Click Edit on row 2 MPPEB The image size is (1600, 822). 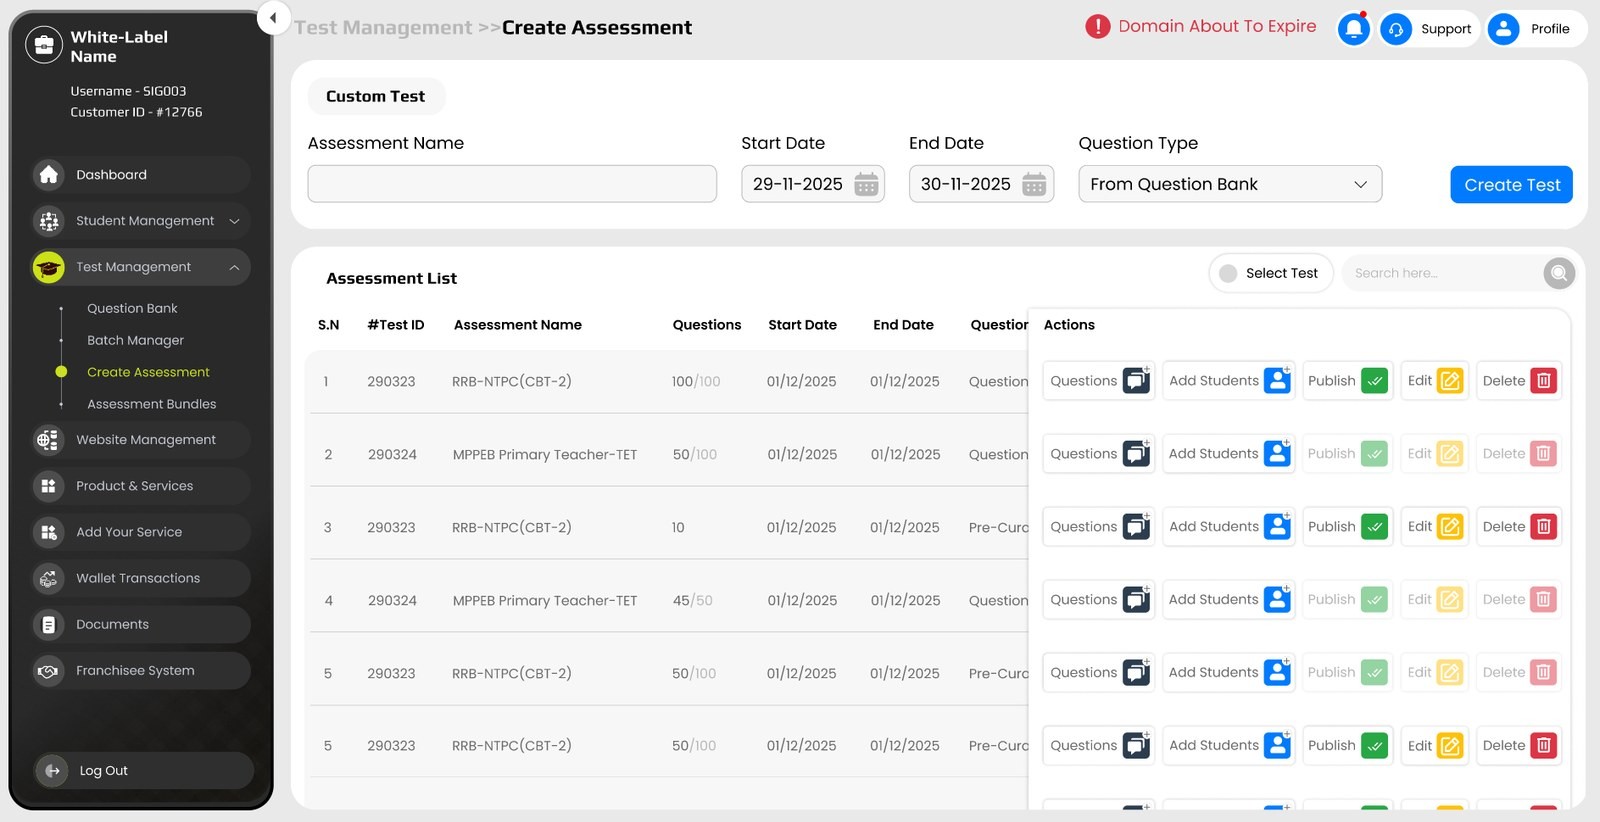point(1434,454)
